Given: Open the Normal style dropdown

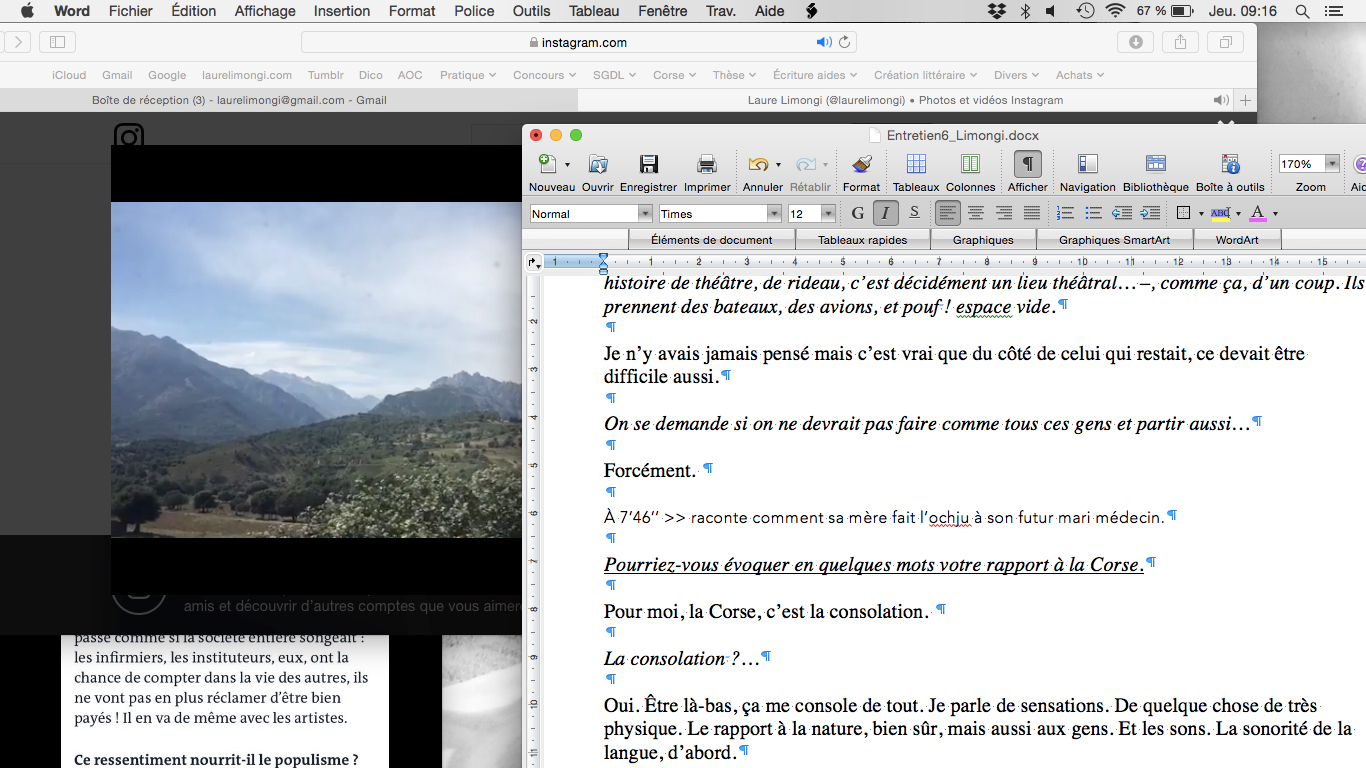Looking at the screenshot, I should click(645, 214).
